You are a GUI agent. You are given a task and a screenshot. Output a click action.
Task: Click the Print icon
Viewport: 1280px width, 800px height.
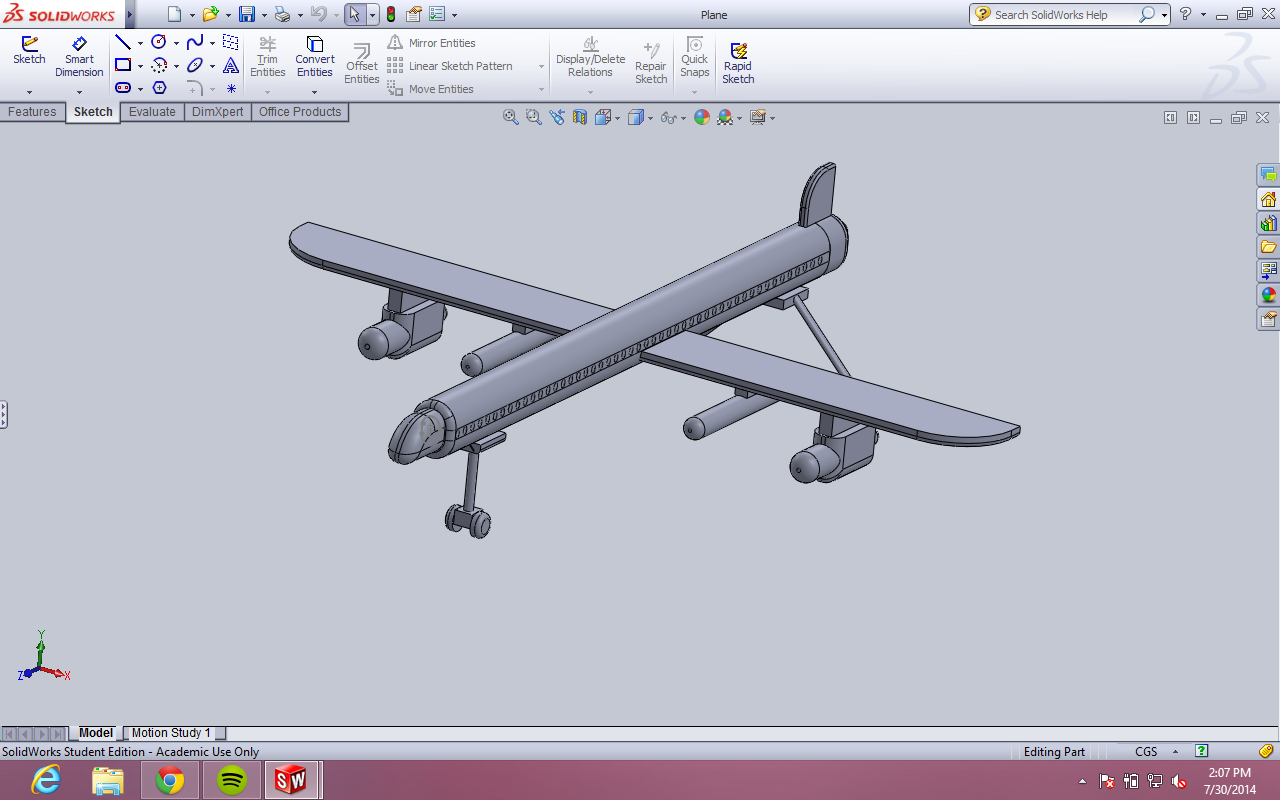tap(282, 14)
